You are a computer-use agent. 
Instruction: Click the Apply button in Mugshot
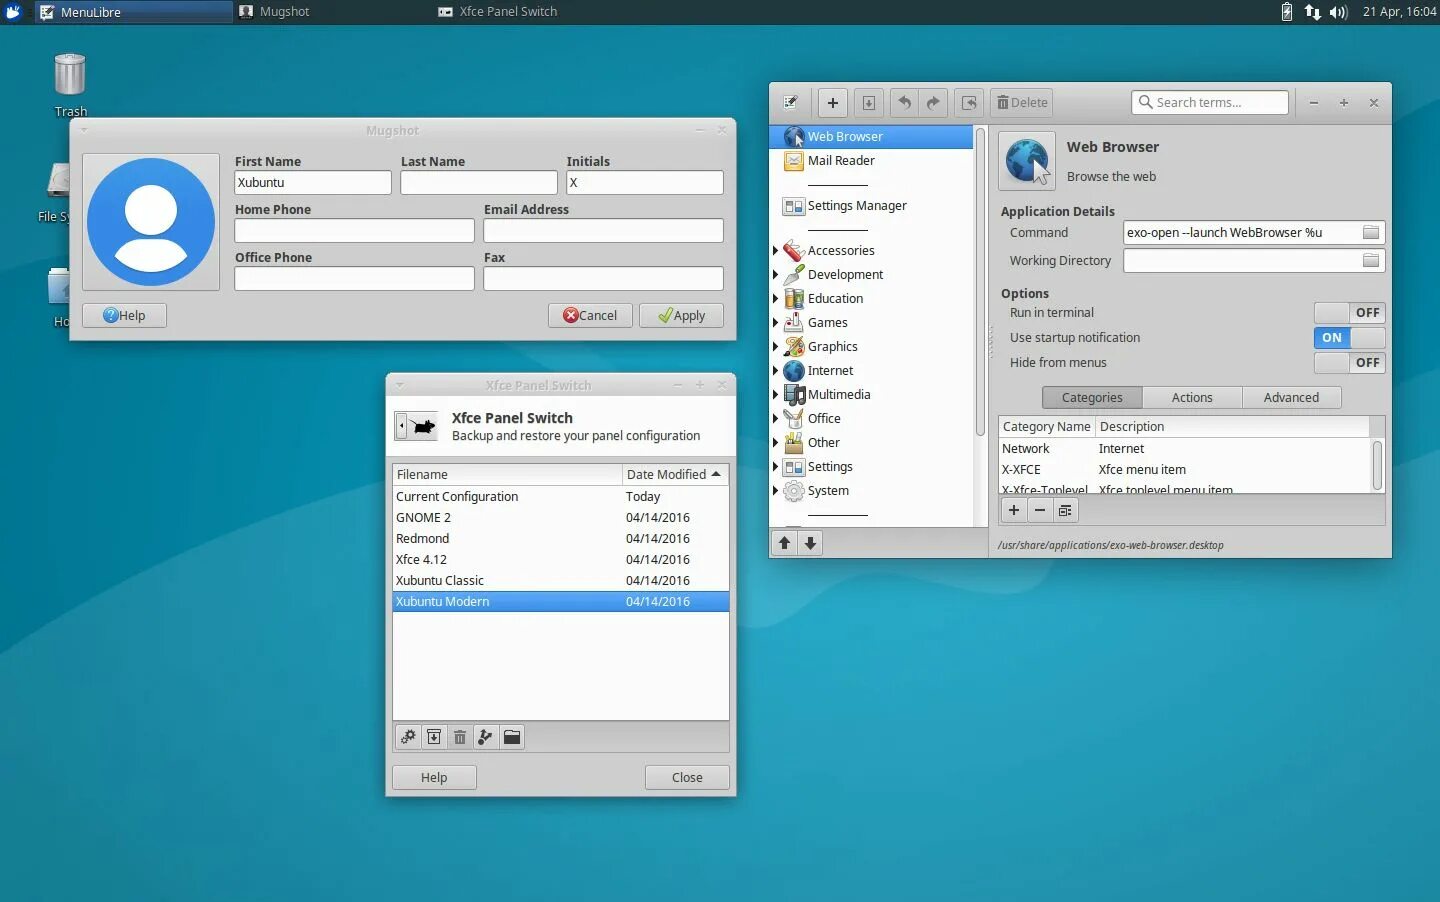click(x=681, y=315)
